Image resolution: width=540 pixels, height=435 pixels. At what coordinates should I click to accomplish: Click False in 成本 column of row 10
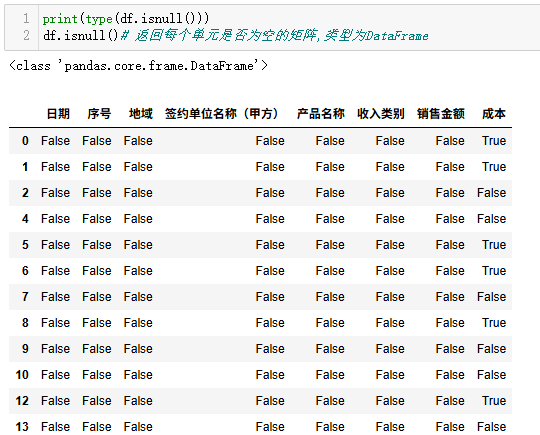point(491,375)
